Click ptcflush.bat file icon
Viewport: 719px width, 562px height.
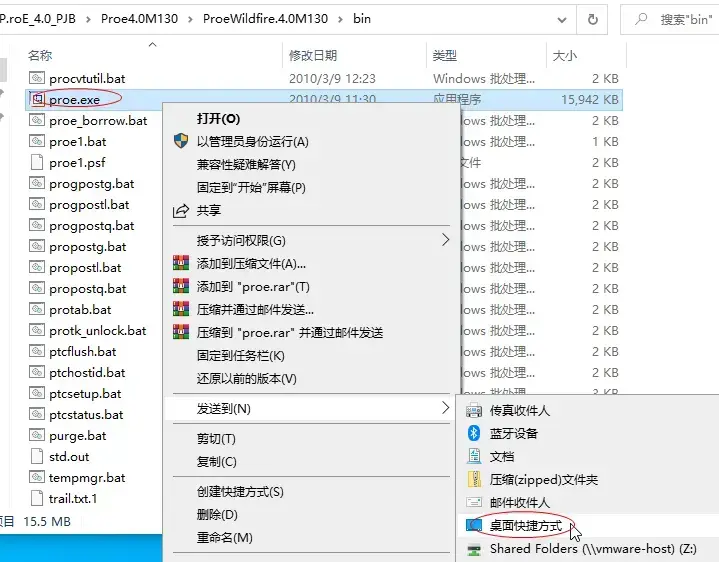point(37,352)
